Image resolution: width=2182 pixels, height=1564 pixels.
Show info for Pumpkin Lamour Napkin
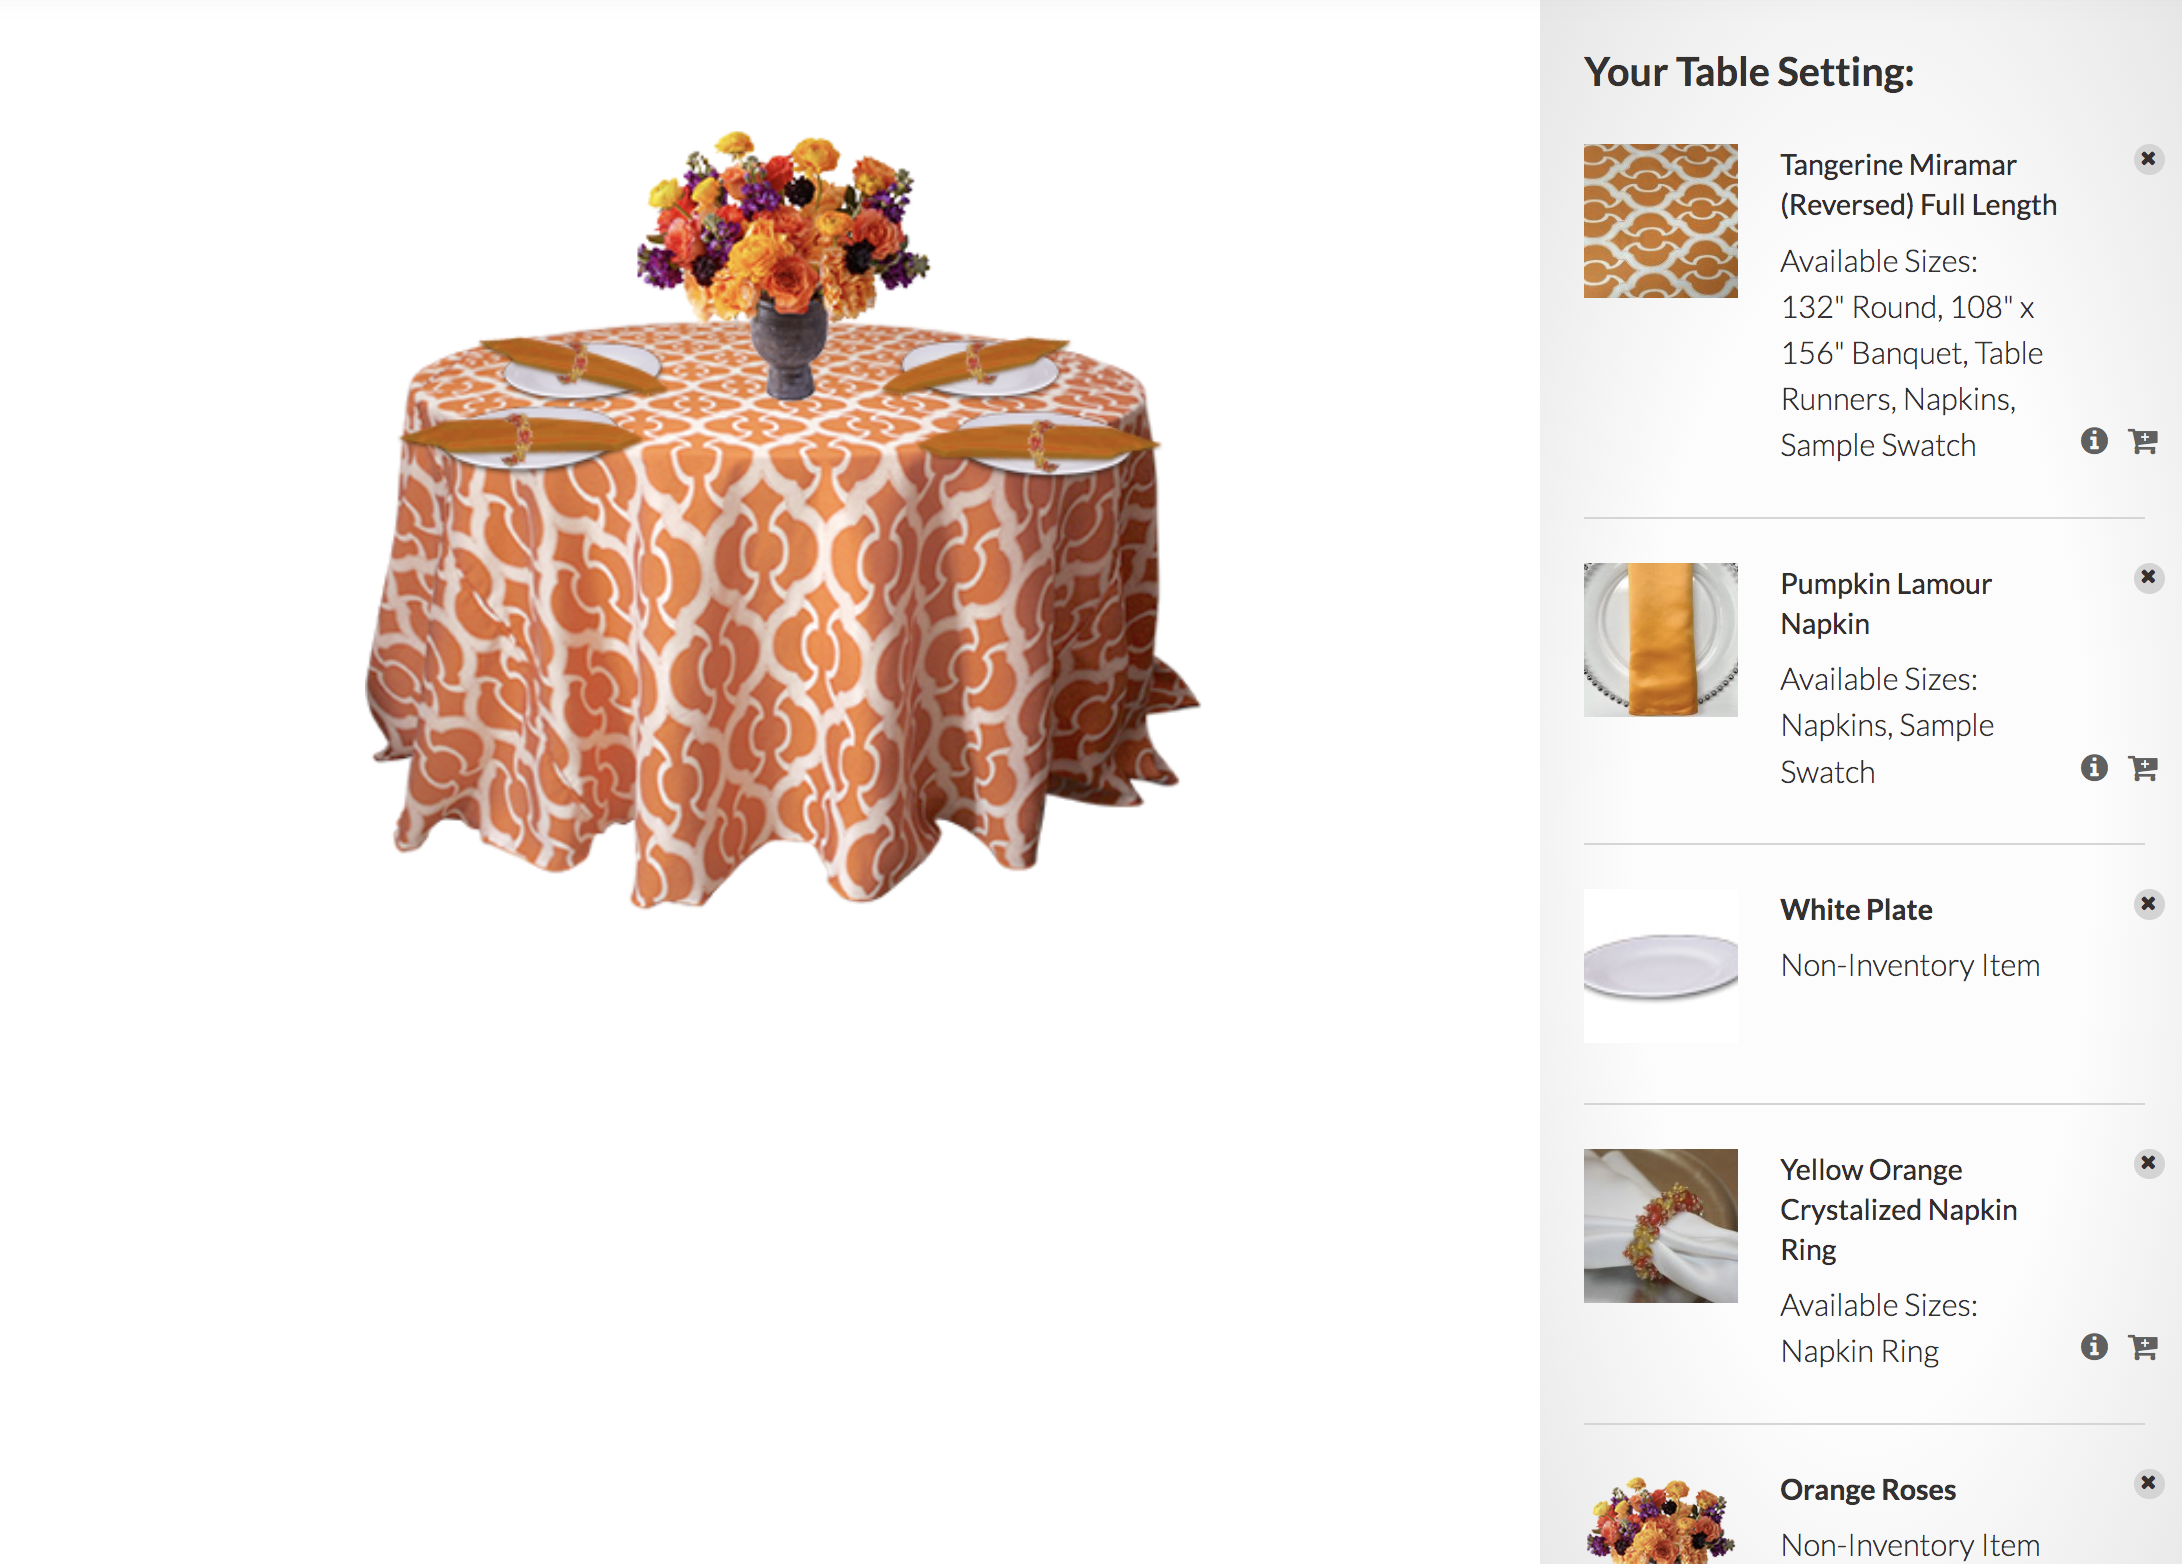click(x=2094, y=768)
